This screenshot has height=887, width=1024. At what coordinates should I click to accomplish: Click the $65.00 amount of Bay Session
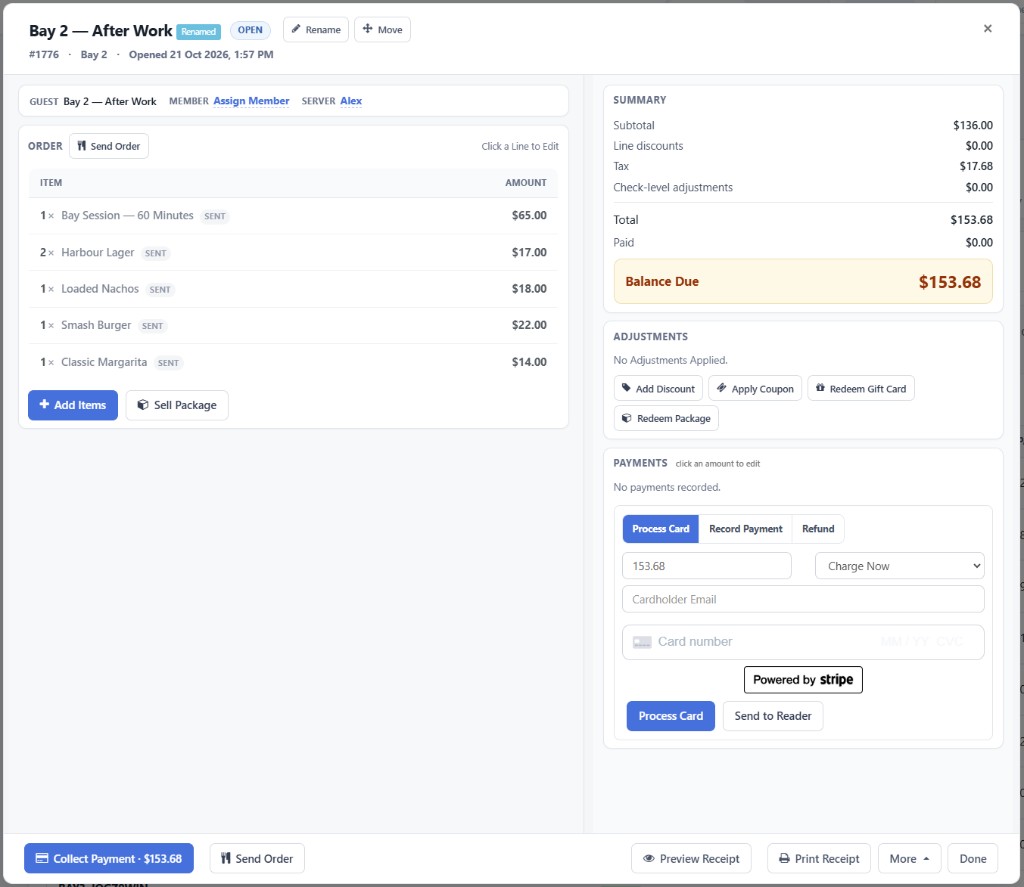[x=529, y=215]
